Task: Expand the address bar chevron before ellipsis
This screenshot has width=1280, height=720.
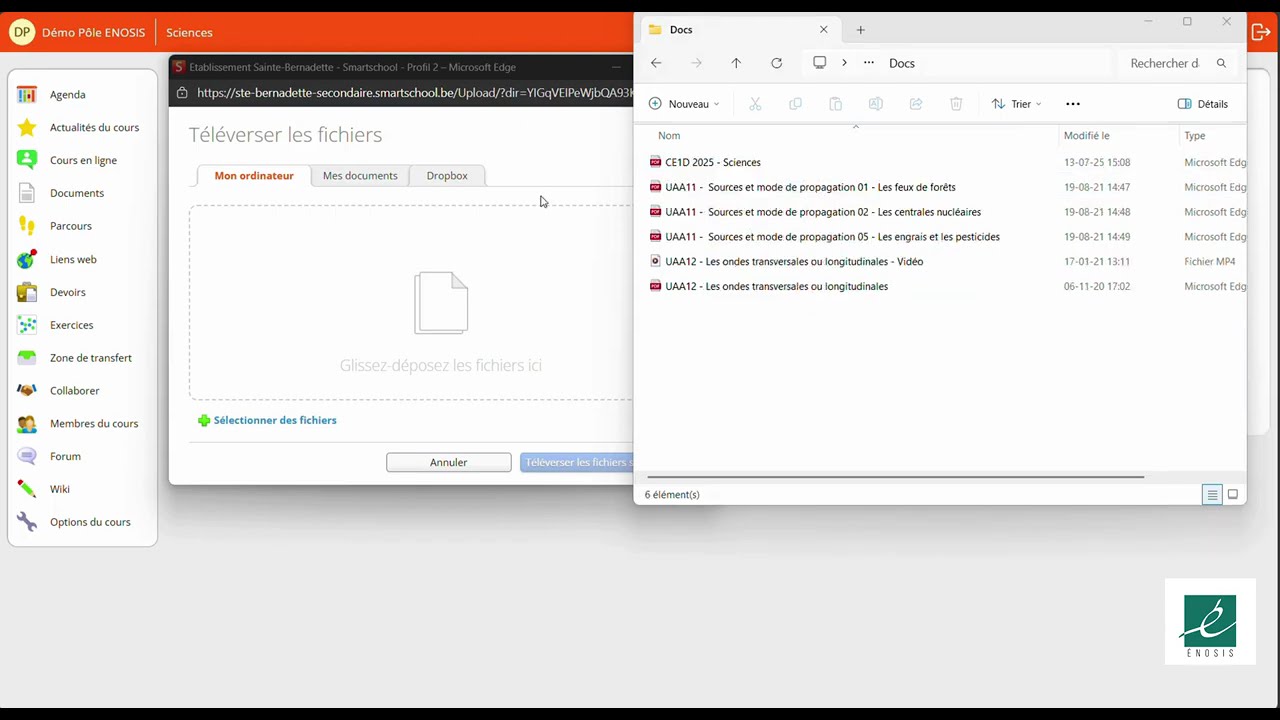Action: [x=844, y=63]
